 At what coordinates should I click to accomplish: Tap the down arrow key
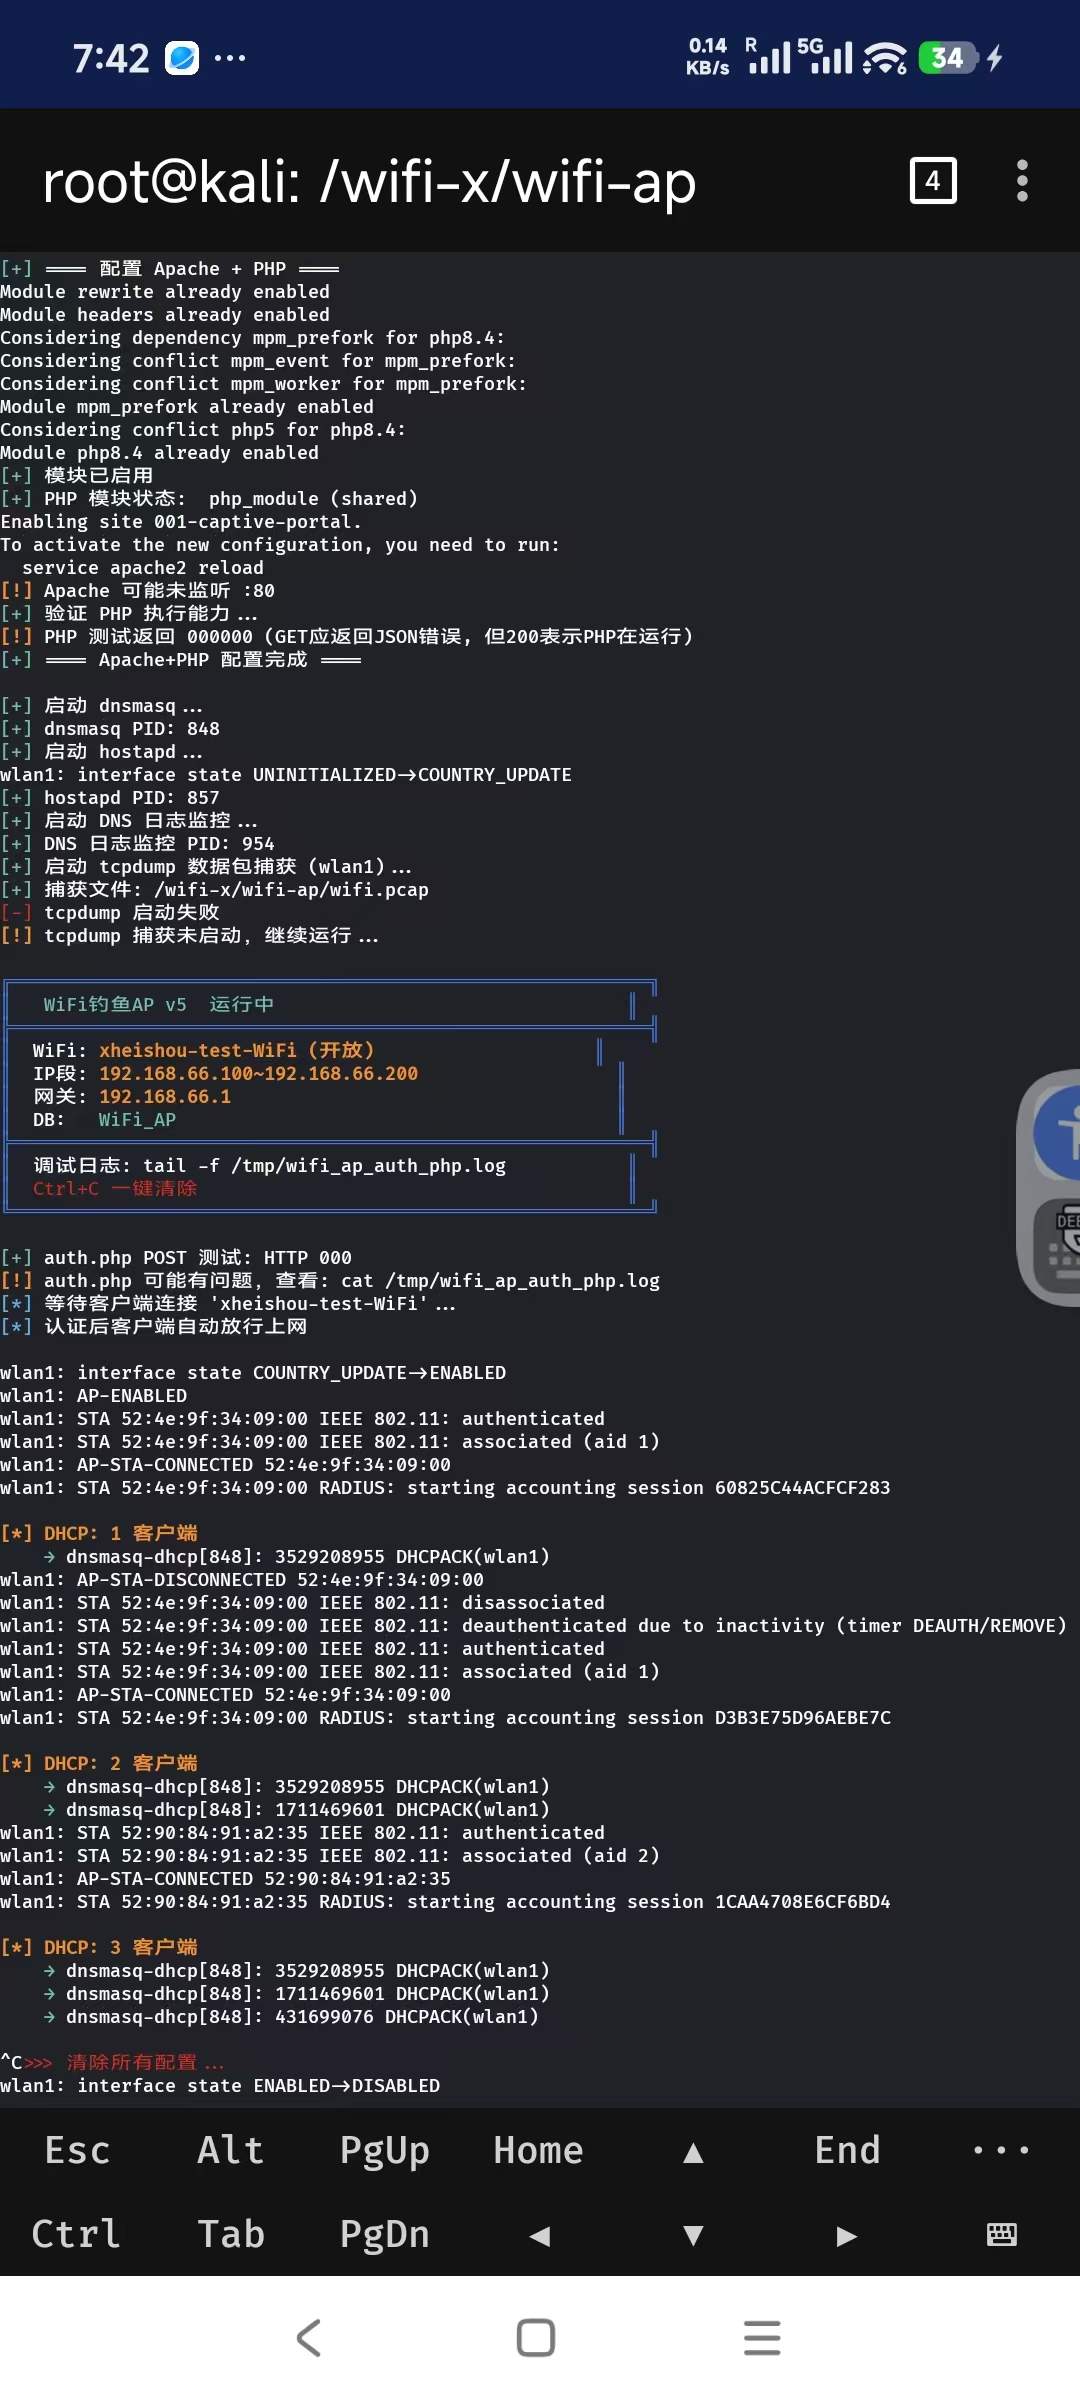(x=693, y=2235)
